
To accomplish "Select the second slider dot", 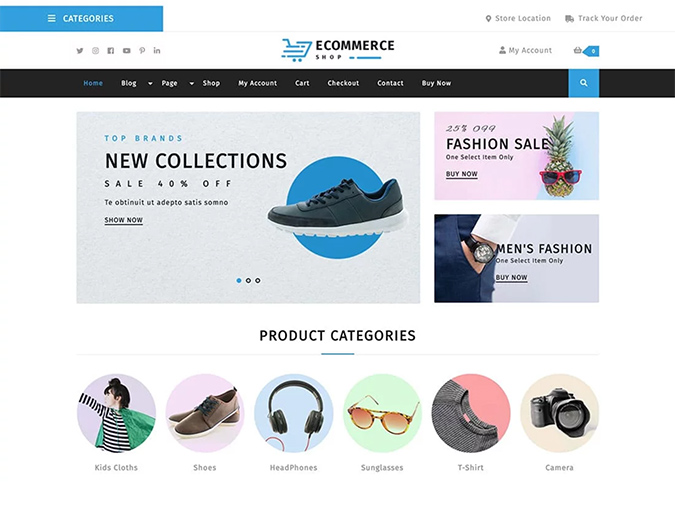I will tap(248, 281).
